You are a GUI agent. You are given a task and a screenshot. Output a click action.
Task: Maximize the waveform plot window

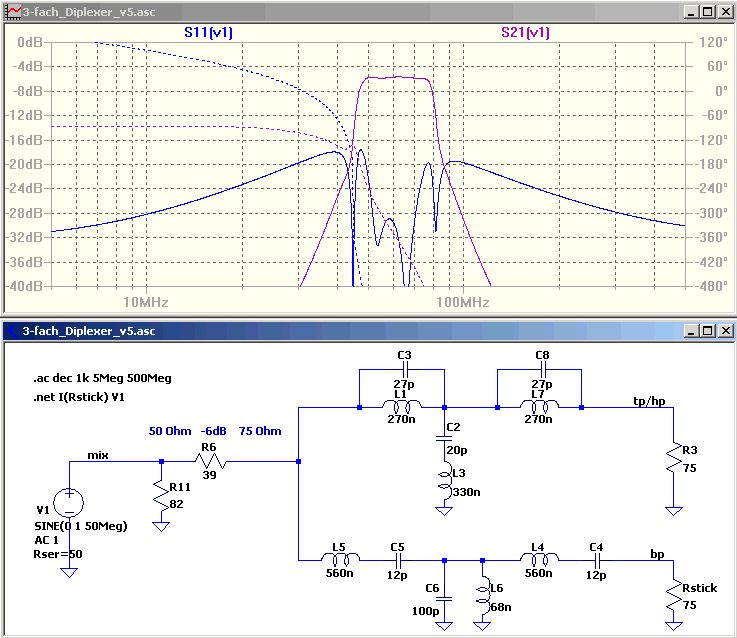pos(707,11)
